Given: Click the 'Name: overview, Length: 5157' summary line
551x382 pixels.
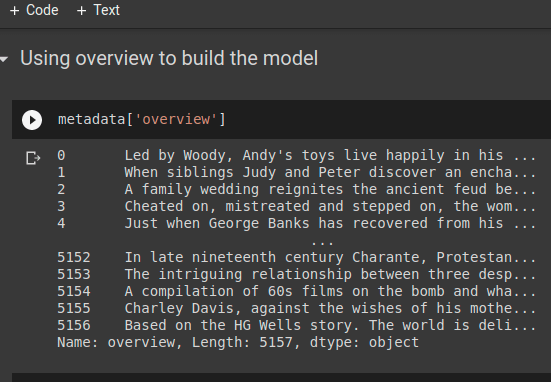Looking at the screenshot, I should [x=238, y=342].
